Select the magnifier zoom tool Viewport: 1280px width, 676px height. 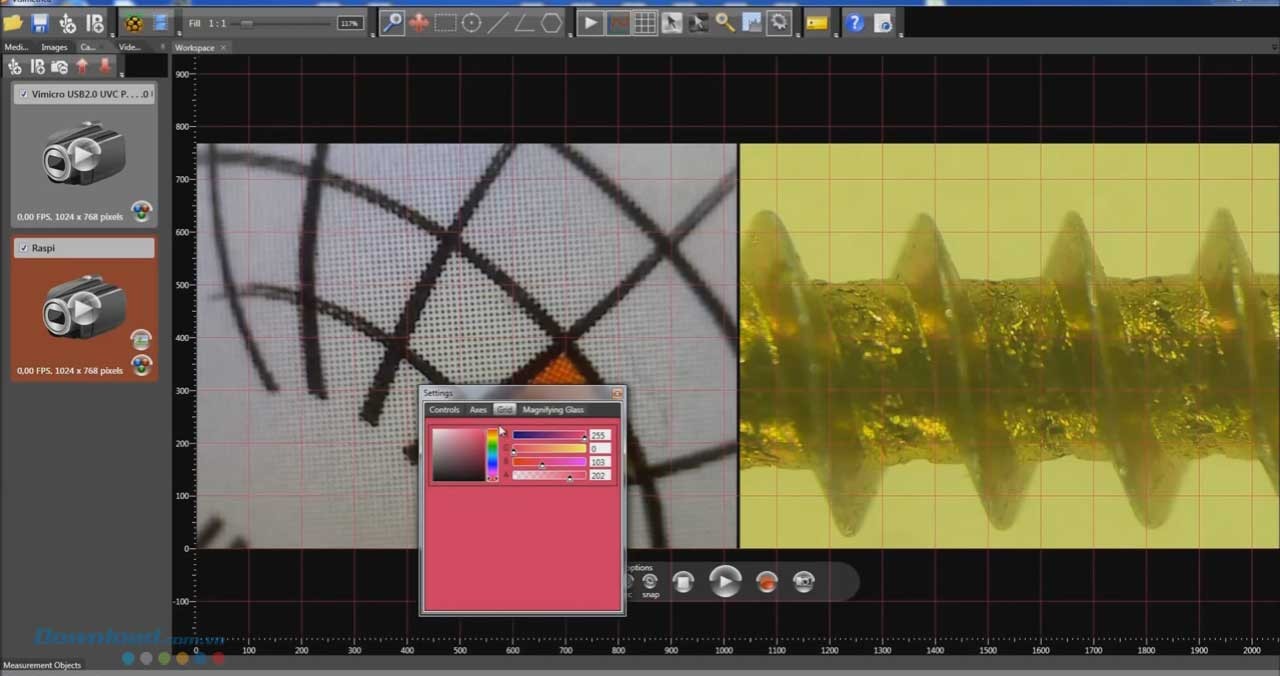[x=393, y=23]
